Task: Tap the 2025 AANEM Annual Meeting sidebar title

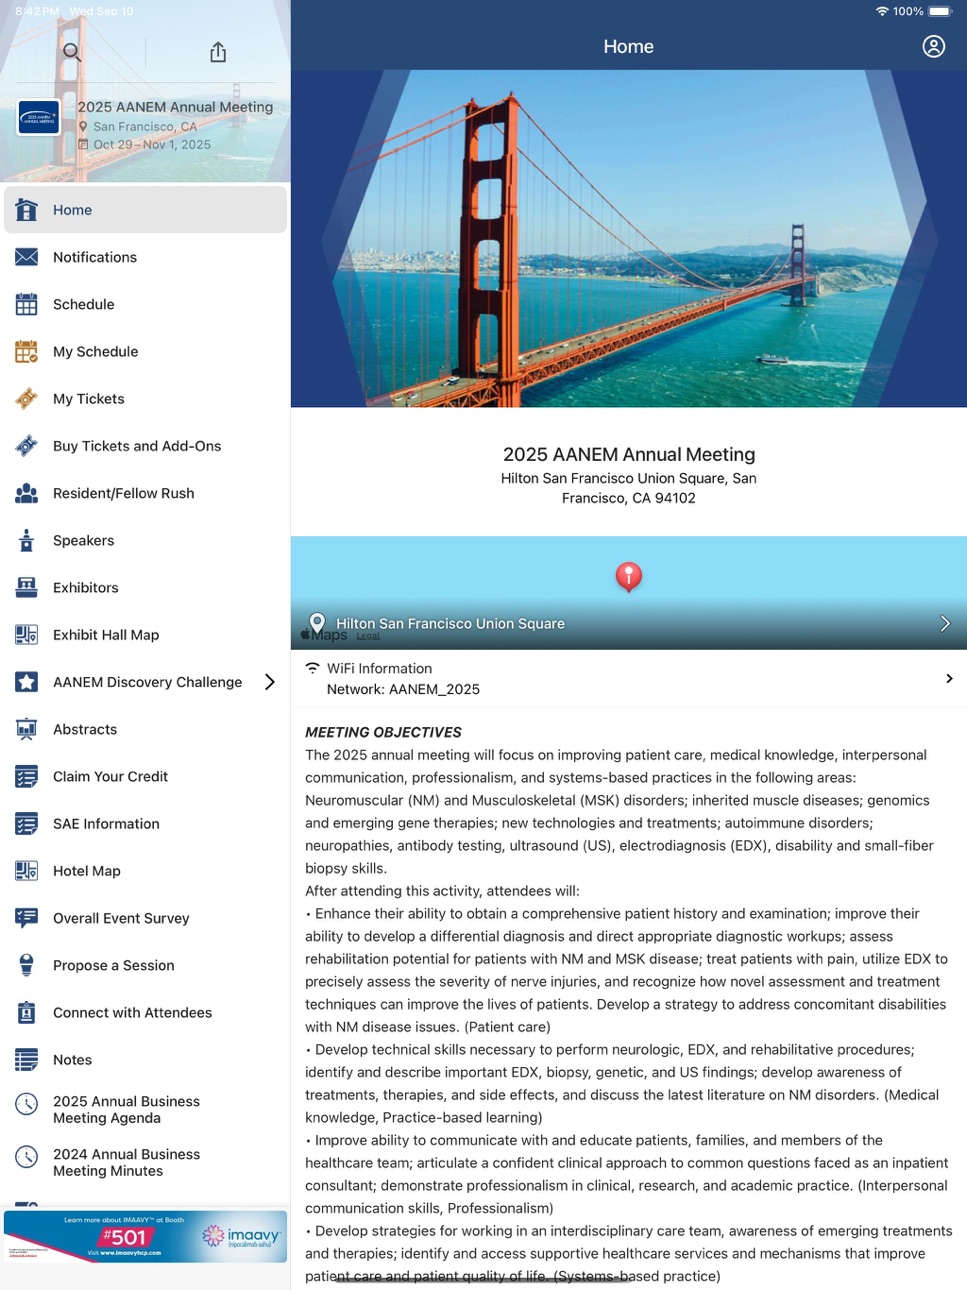Action: (175, 107)
